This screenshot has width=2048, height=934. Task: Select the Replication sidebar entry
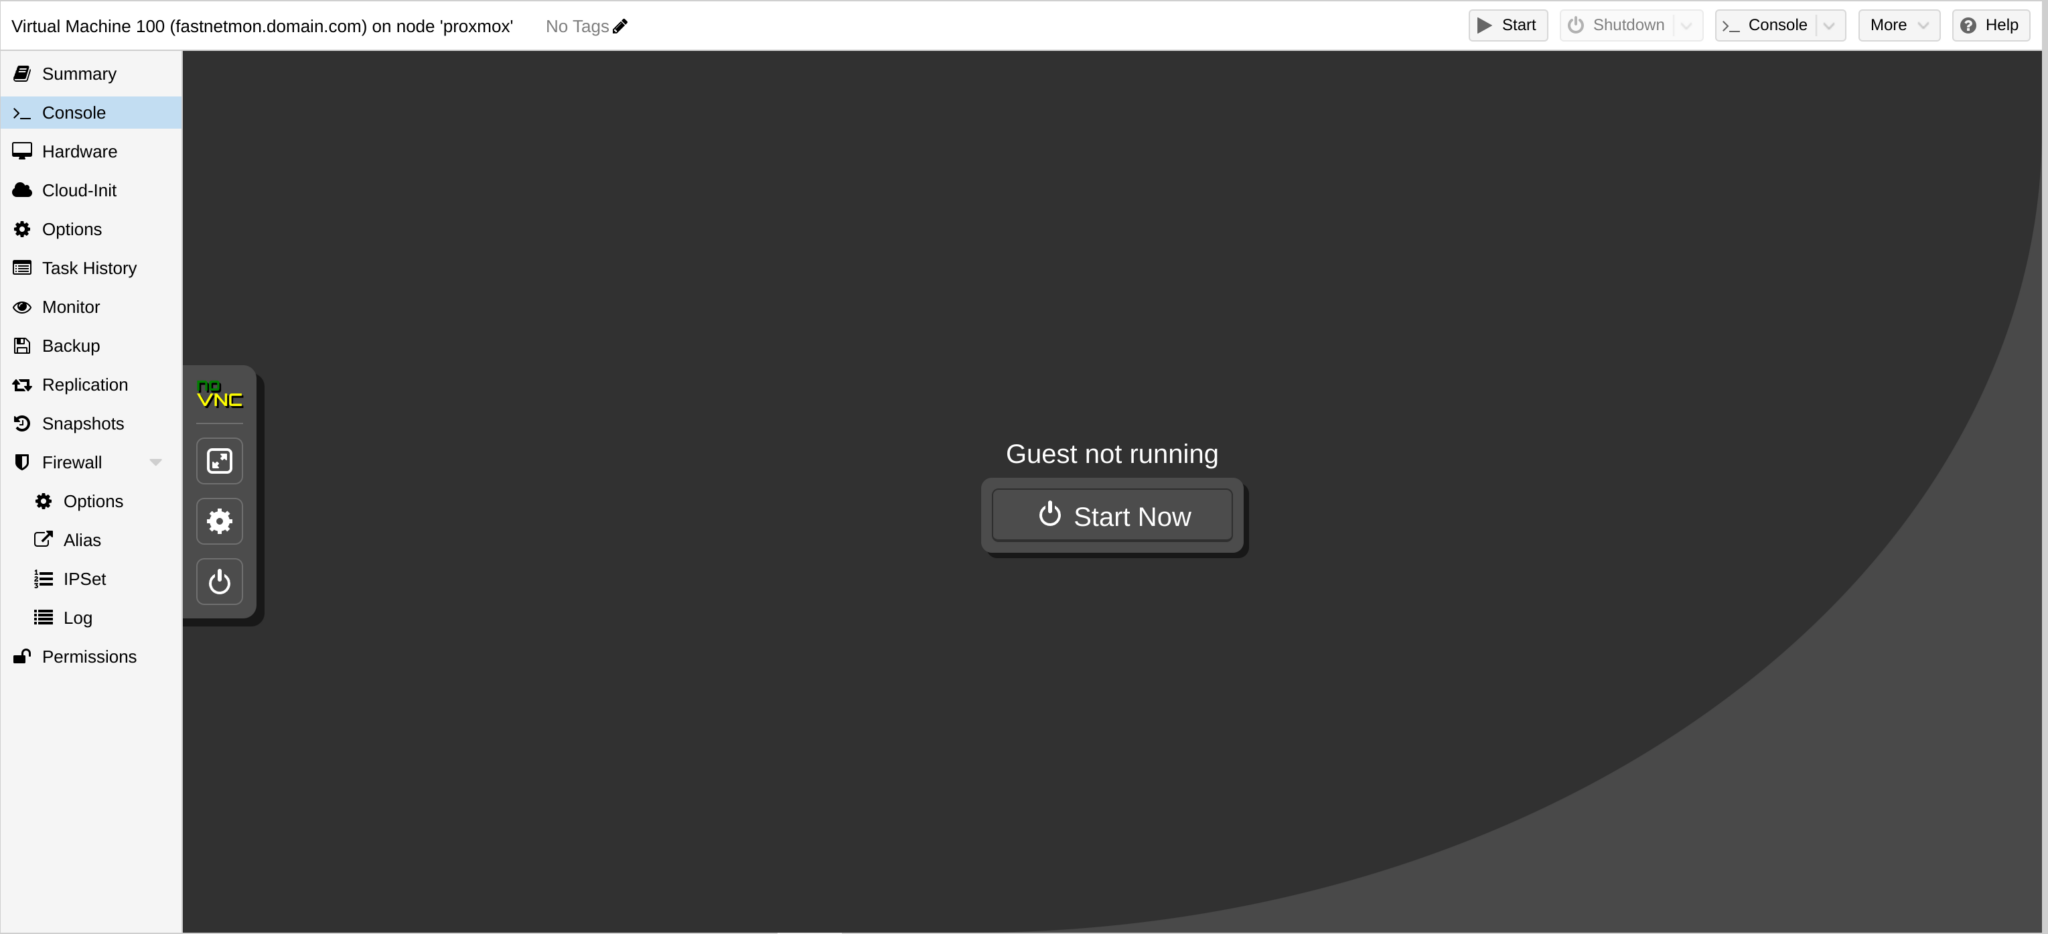84,384
